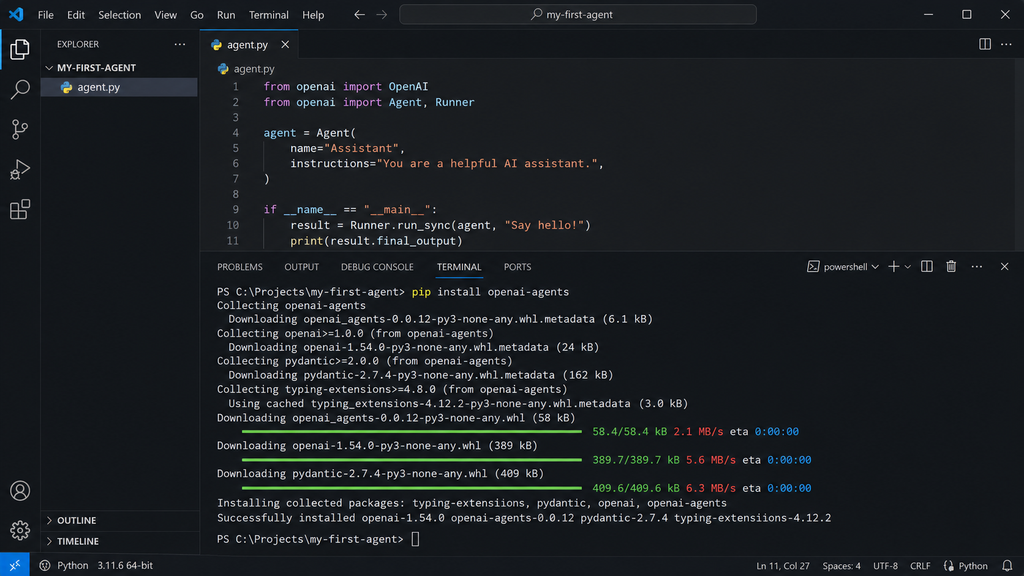Create a new terminal with plus icon
The image size is (1024, 576).
pos(893,266)
